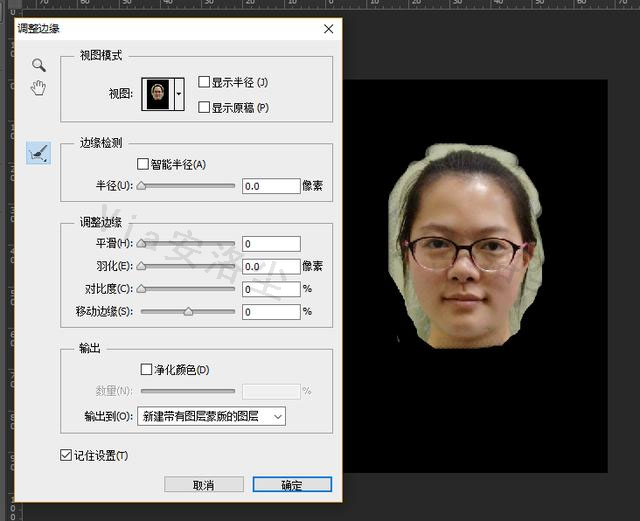Enable the 显示半径 (J) checkbox
The image size is (640, 521).
pos(204,82)
